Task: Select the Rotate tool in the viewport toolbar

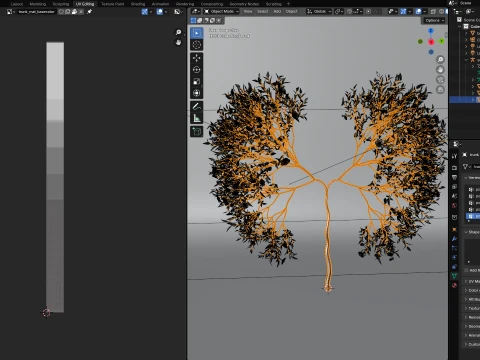Action: [x=197, y=70]
